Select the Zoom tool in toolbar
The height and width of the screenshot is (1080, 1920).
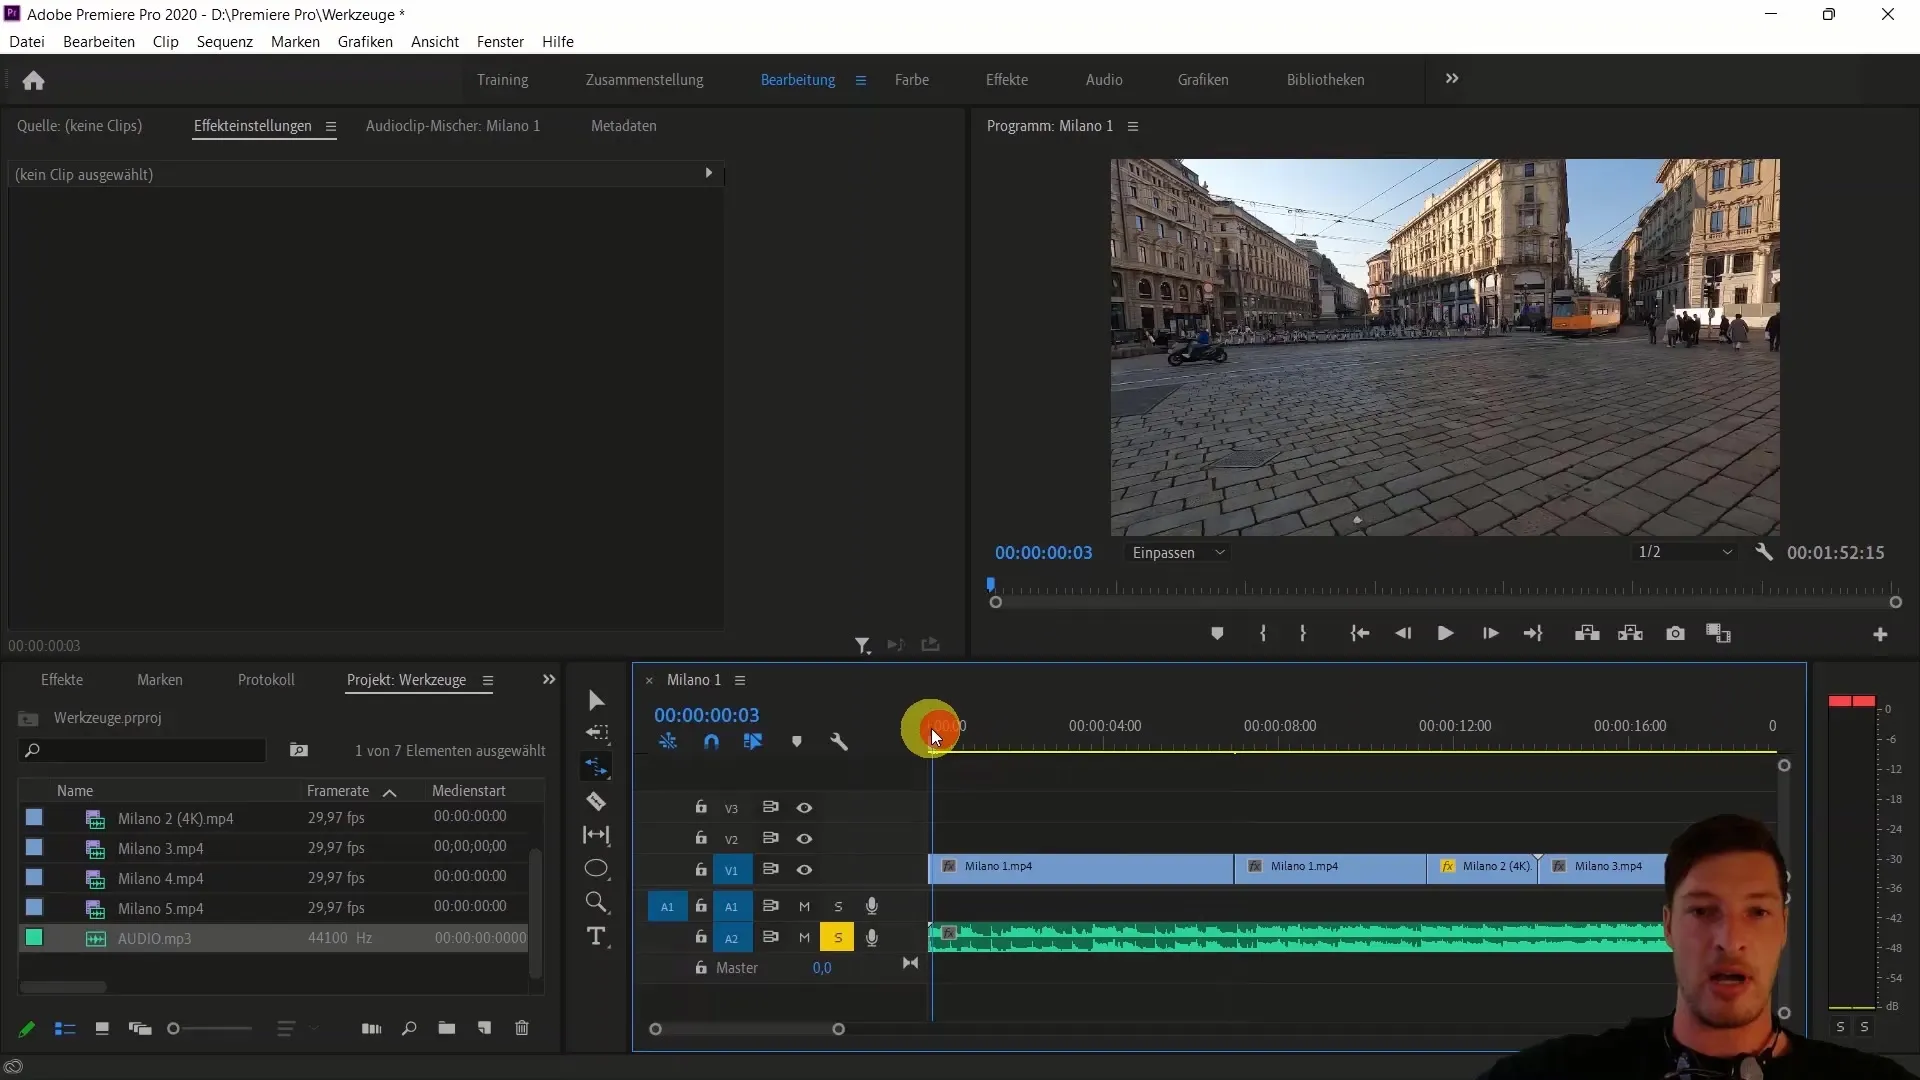tap(597, 902)
